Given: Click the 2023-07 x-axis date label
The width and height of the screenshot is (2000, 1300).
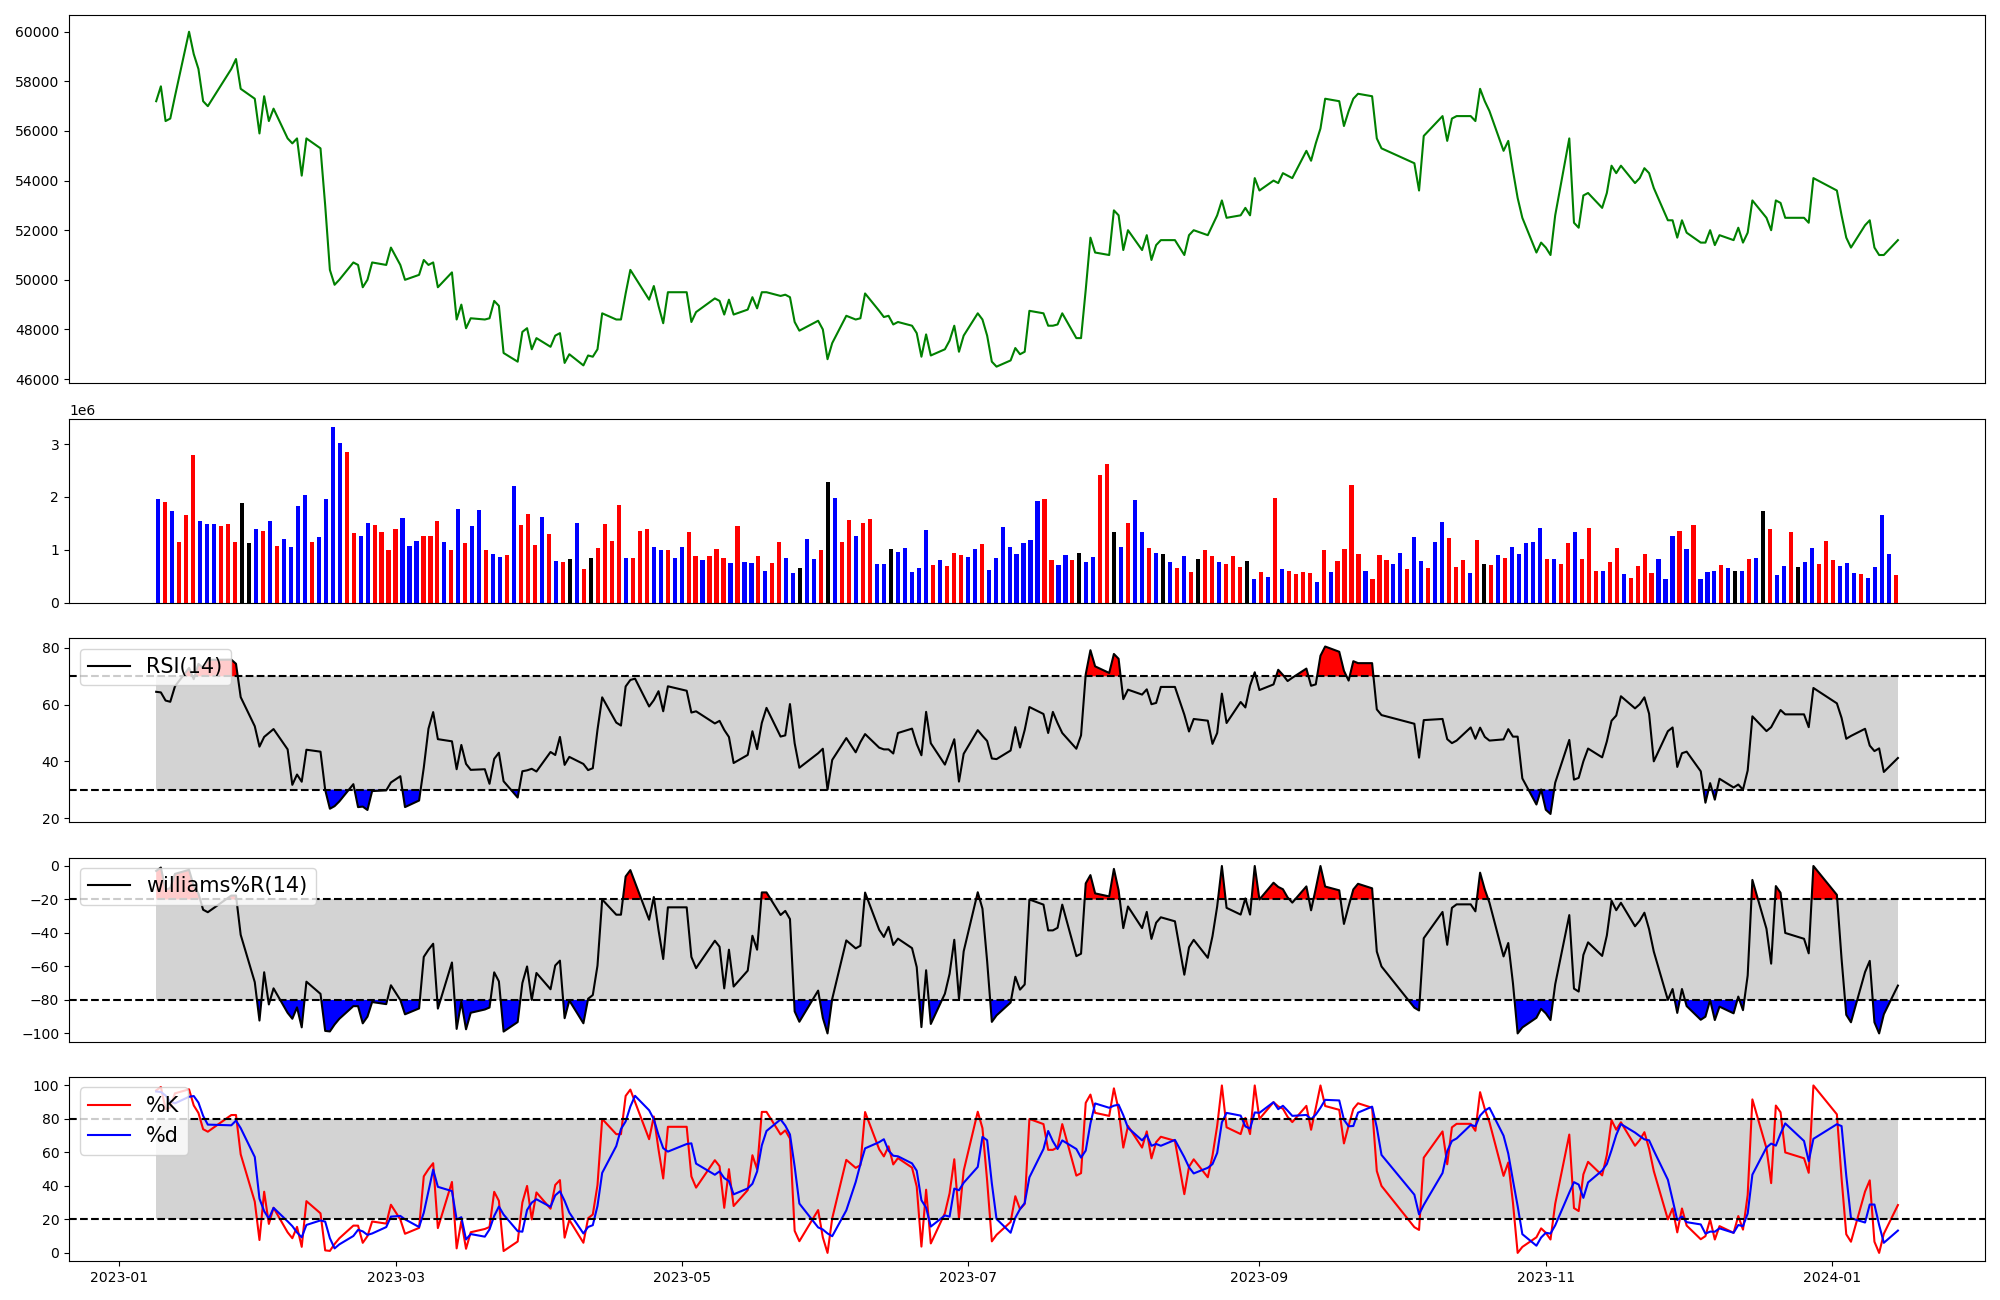Looking at the screenshot, I should tap(968, 1277).
